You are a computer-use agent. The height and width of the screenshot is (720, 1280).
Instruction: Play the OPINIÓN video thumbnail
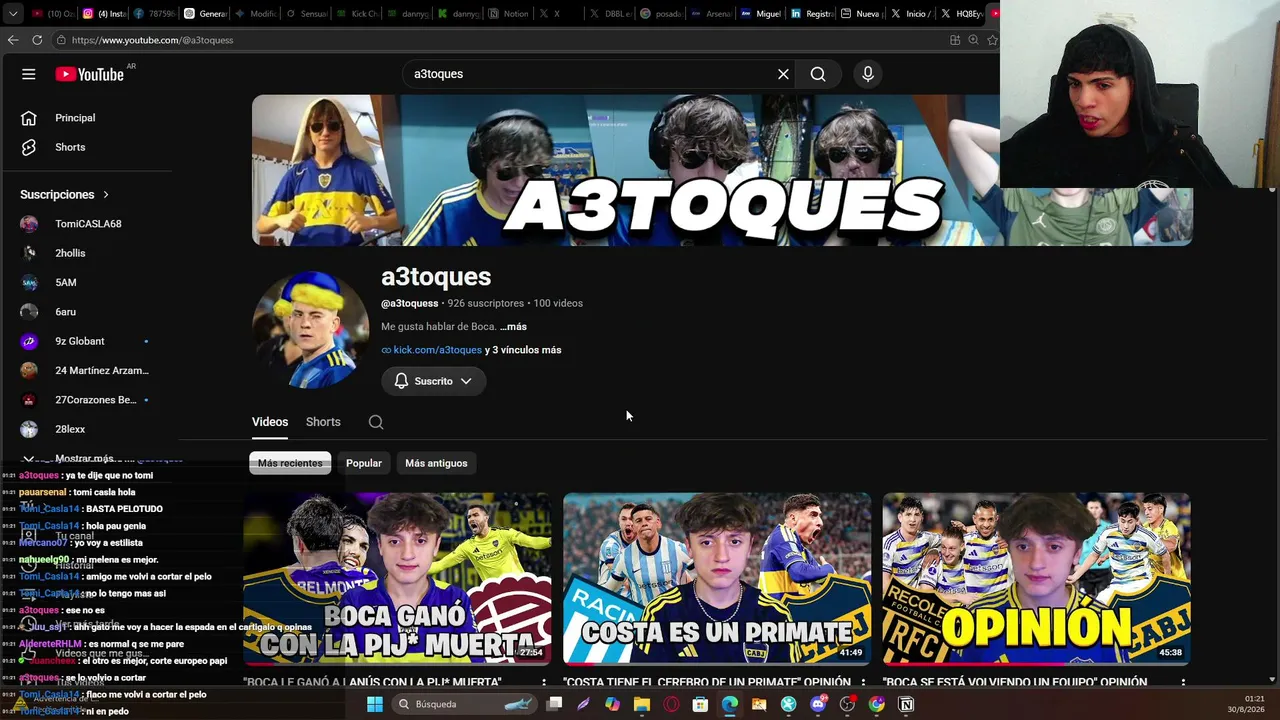click(1037, 578)
